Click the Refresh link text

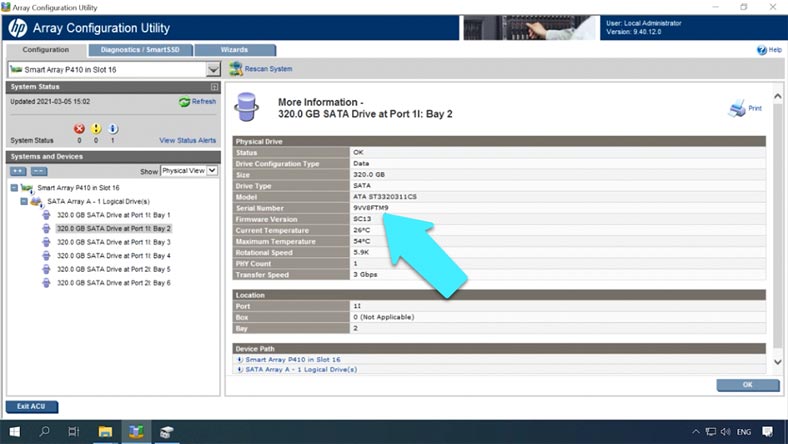(x=204, y=102)
